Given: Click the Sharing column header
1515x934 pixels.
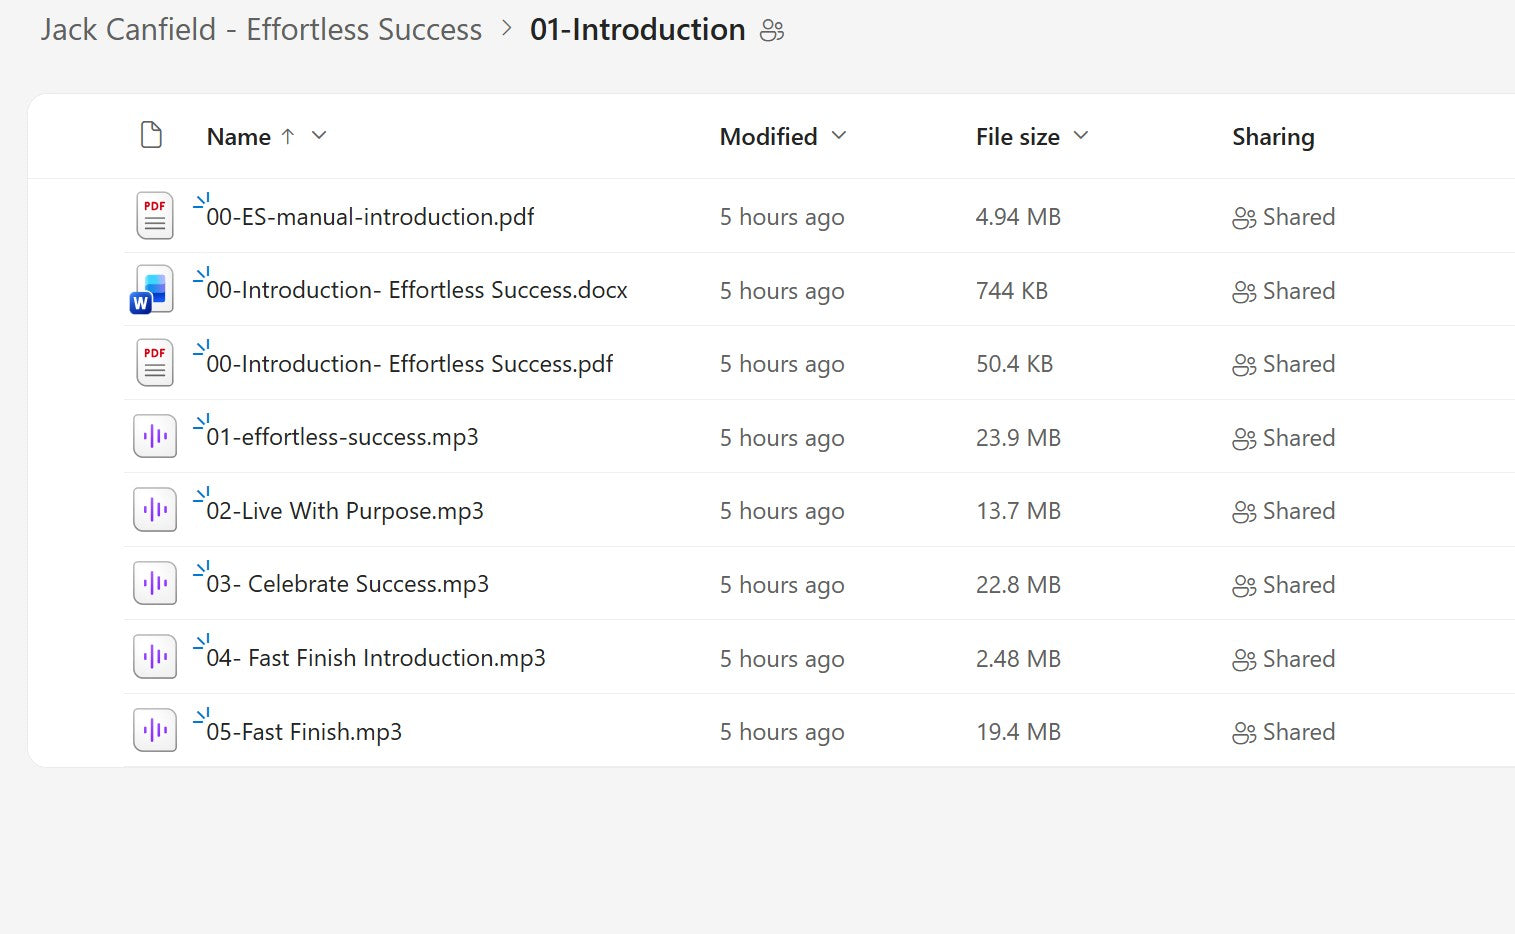Looking at the screenshot, I should point(1272,137).
